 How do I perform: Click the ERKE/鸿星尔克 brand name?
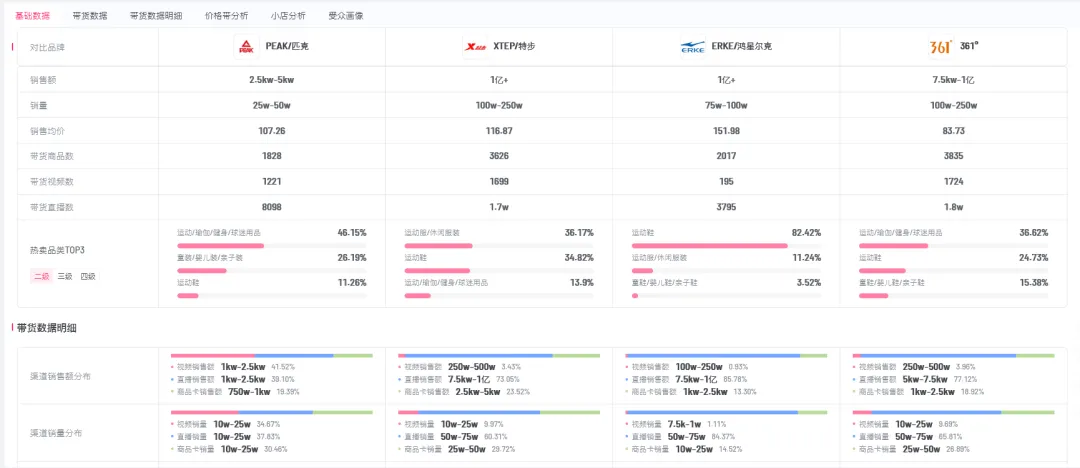coord(741,47)
